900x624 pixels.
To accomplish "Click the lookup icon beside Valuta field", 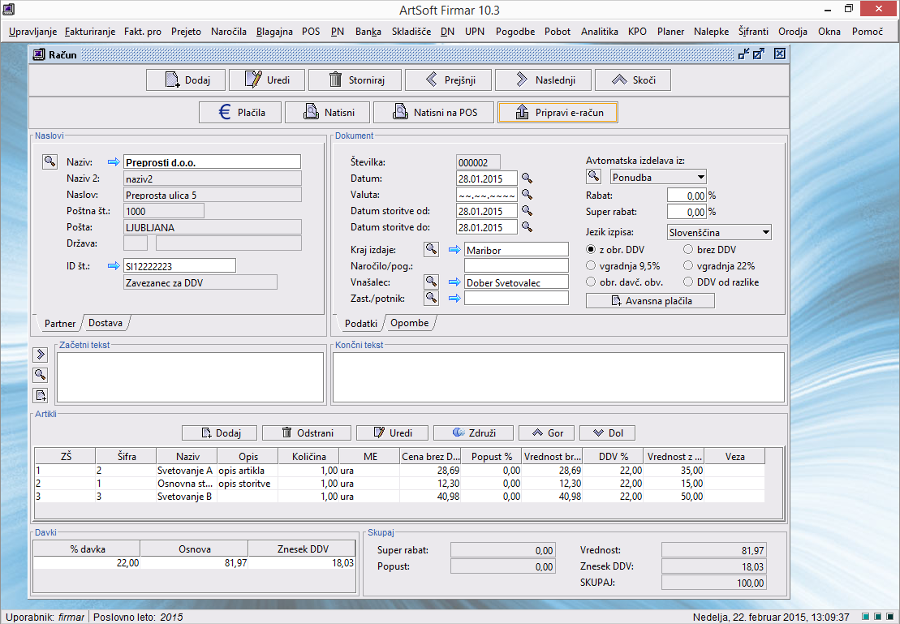I will pyautogui.click(x=527, y=195).
